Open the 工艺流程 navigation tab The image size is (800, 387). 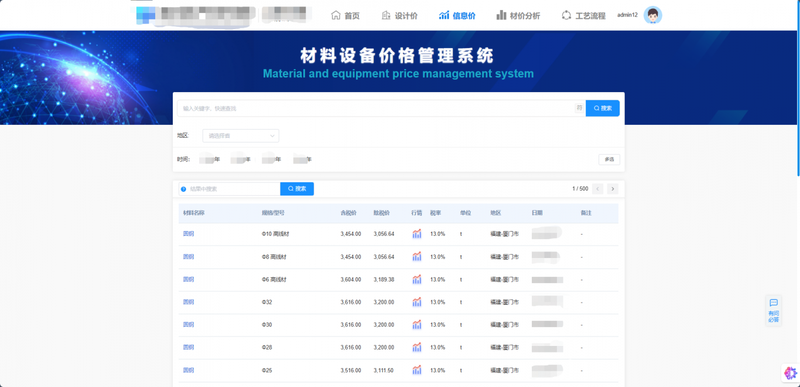(584, 15)
